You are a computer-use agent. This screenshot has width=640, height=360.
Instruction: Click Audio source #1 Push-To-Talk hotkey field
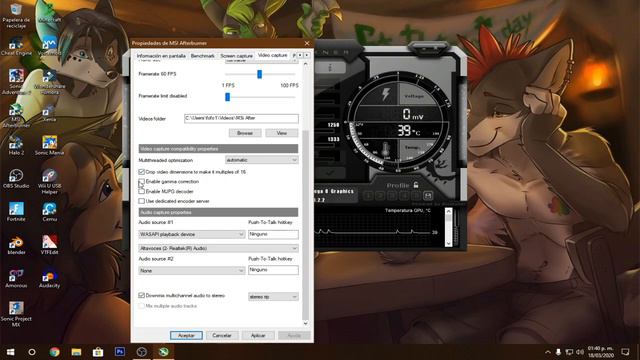[273, 234]
